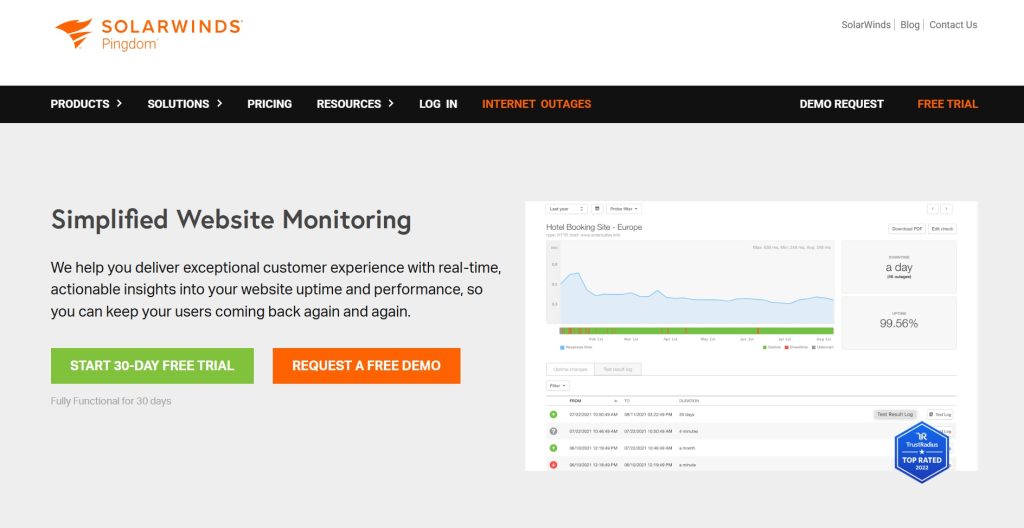Open the Pricing page from the nav bar
The height and width of the screenshot is (528, 1024).
(270, 104)
